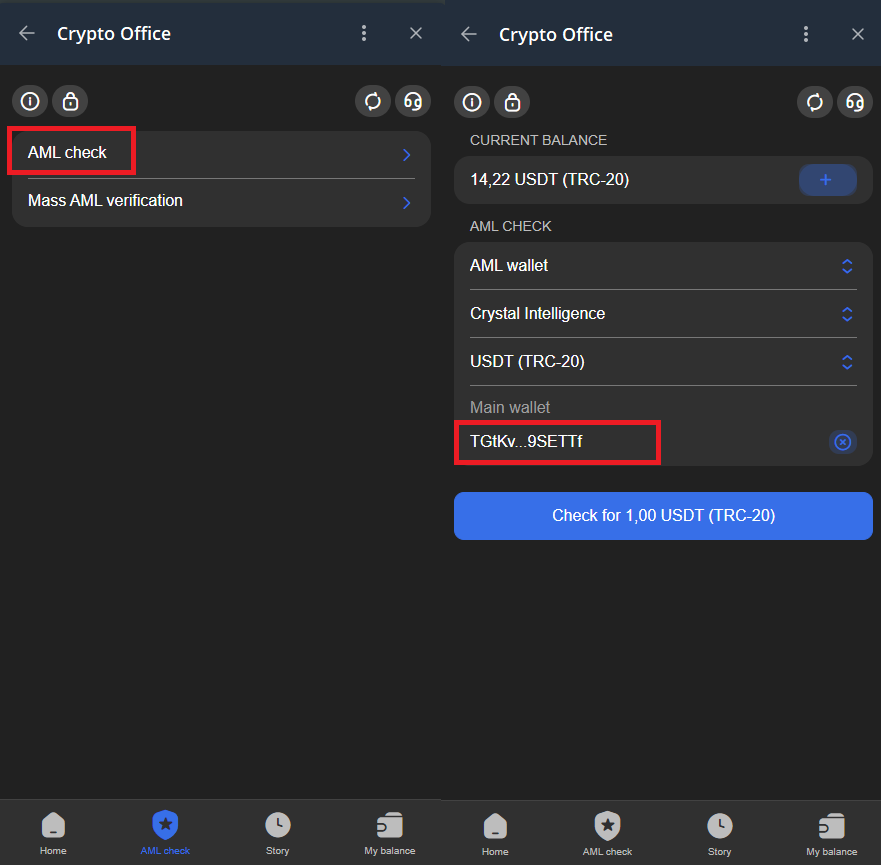Image resolution: width=881 pixels, height=865 pixels.
Task: Open the info icon on left panel
Action: pos(29,101)
